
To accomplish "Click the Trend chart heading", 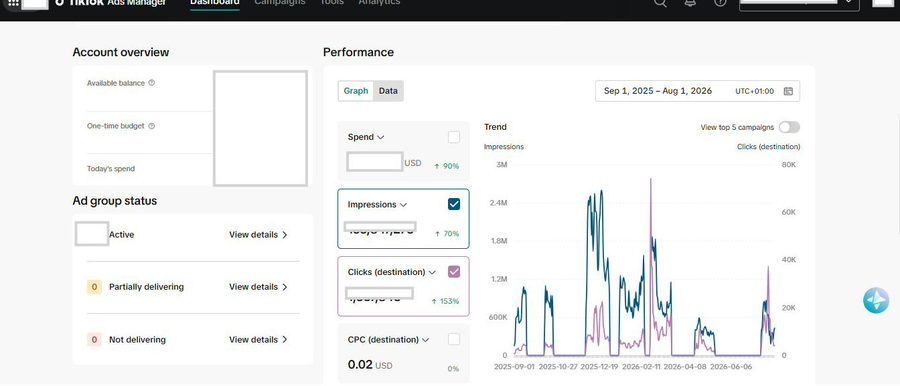I will pos(495,127).
